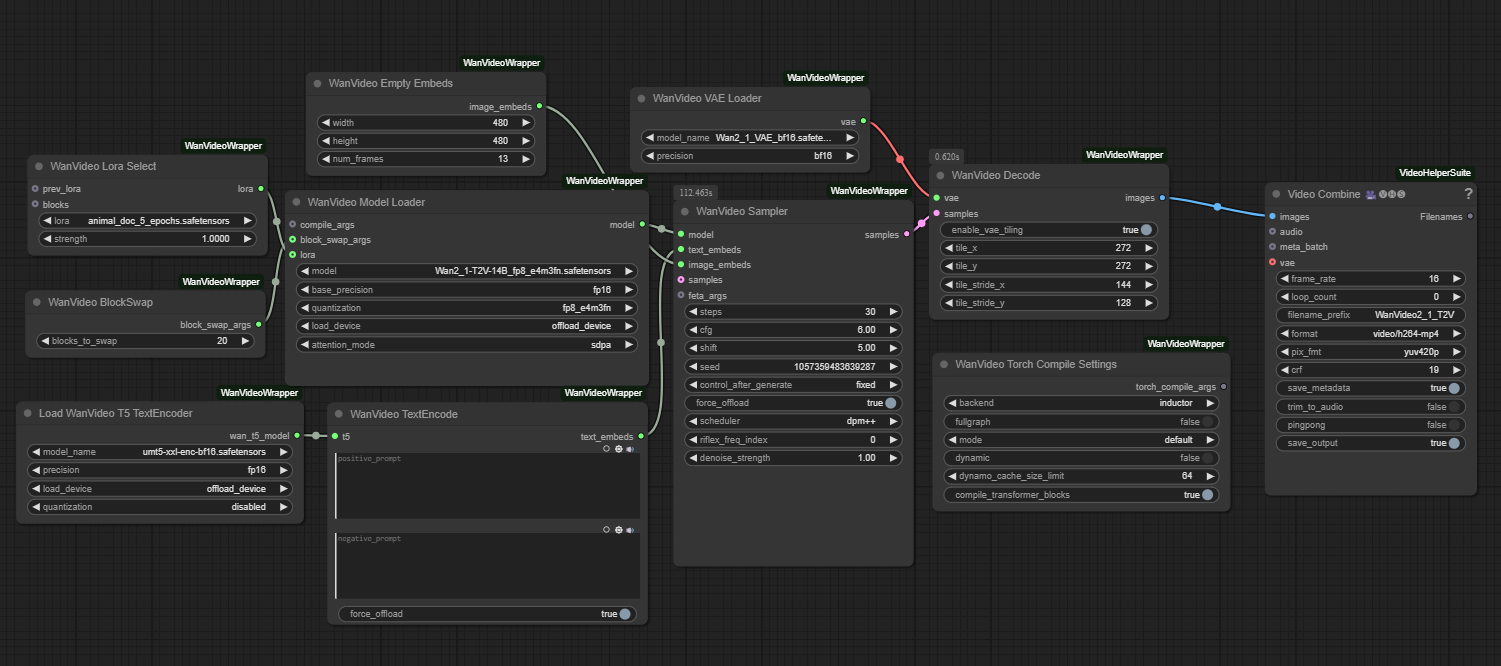Click the circle icon above positive_prompt
1501x666 pixels.
[x=607, y=449]
